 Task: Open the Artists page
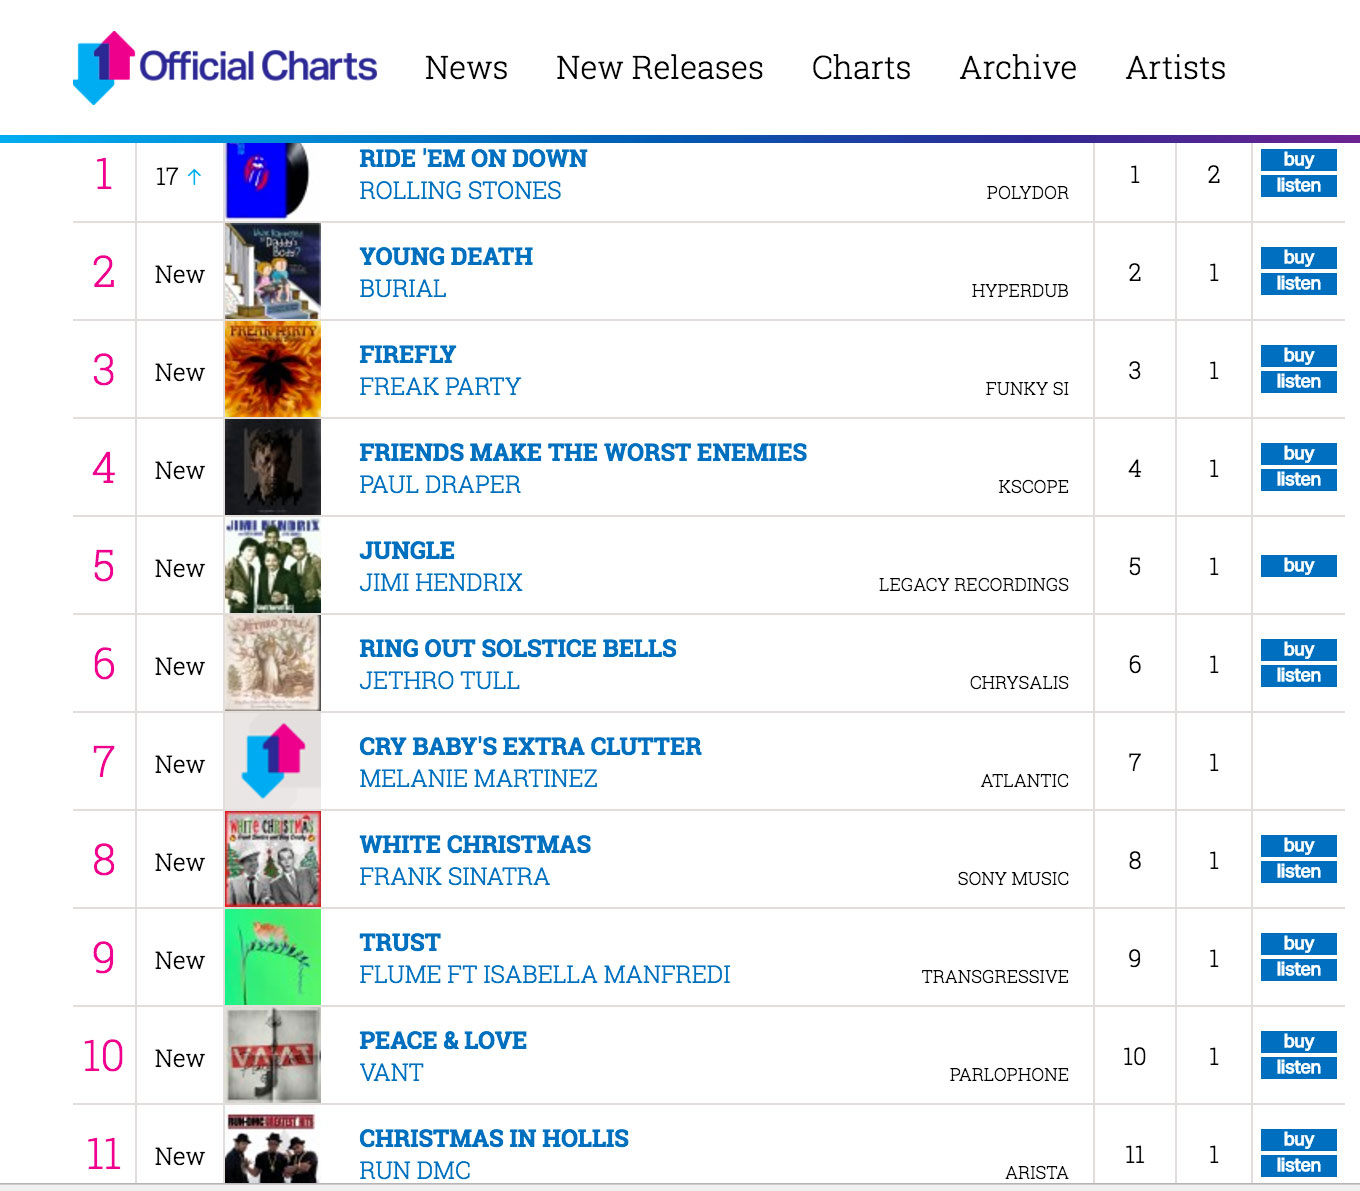click(x=1175, y=68)
